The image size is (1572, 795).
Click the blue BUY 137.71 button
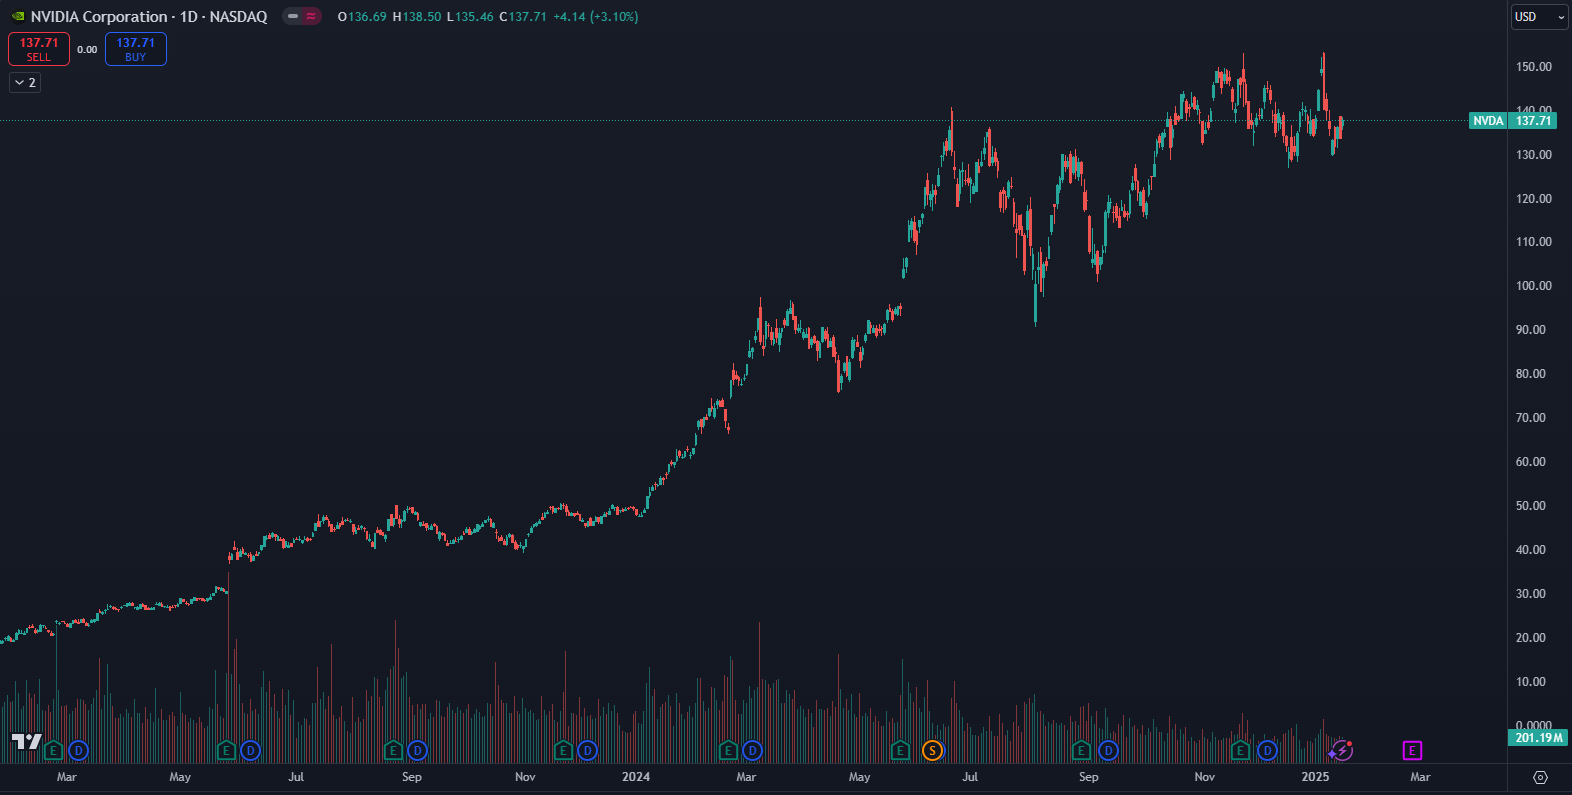(136, 49)
